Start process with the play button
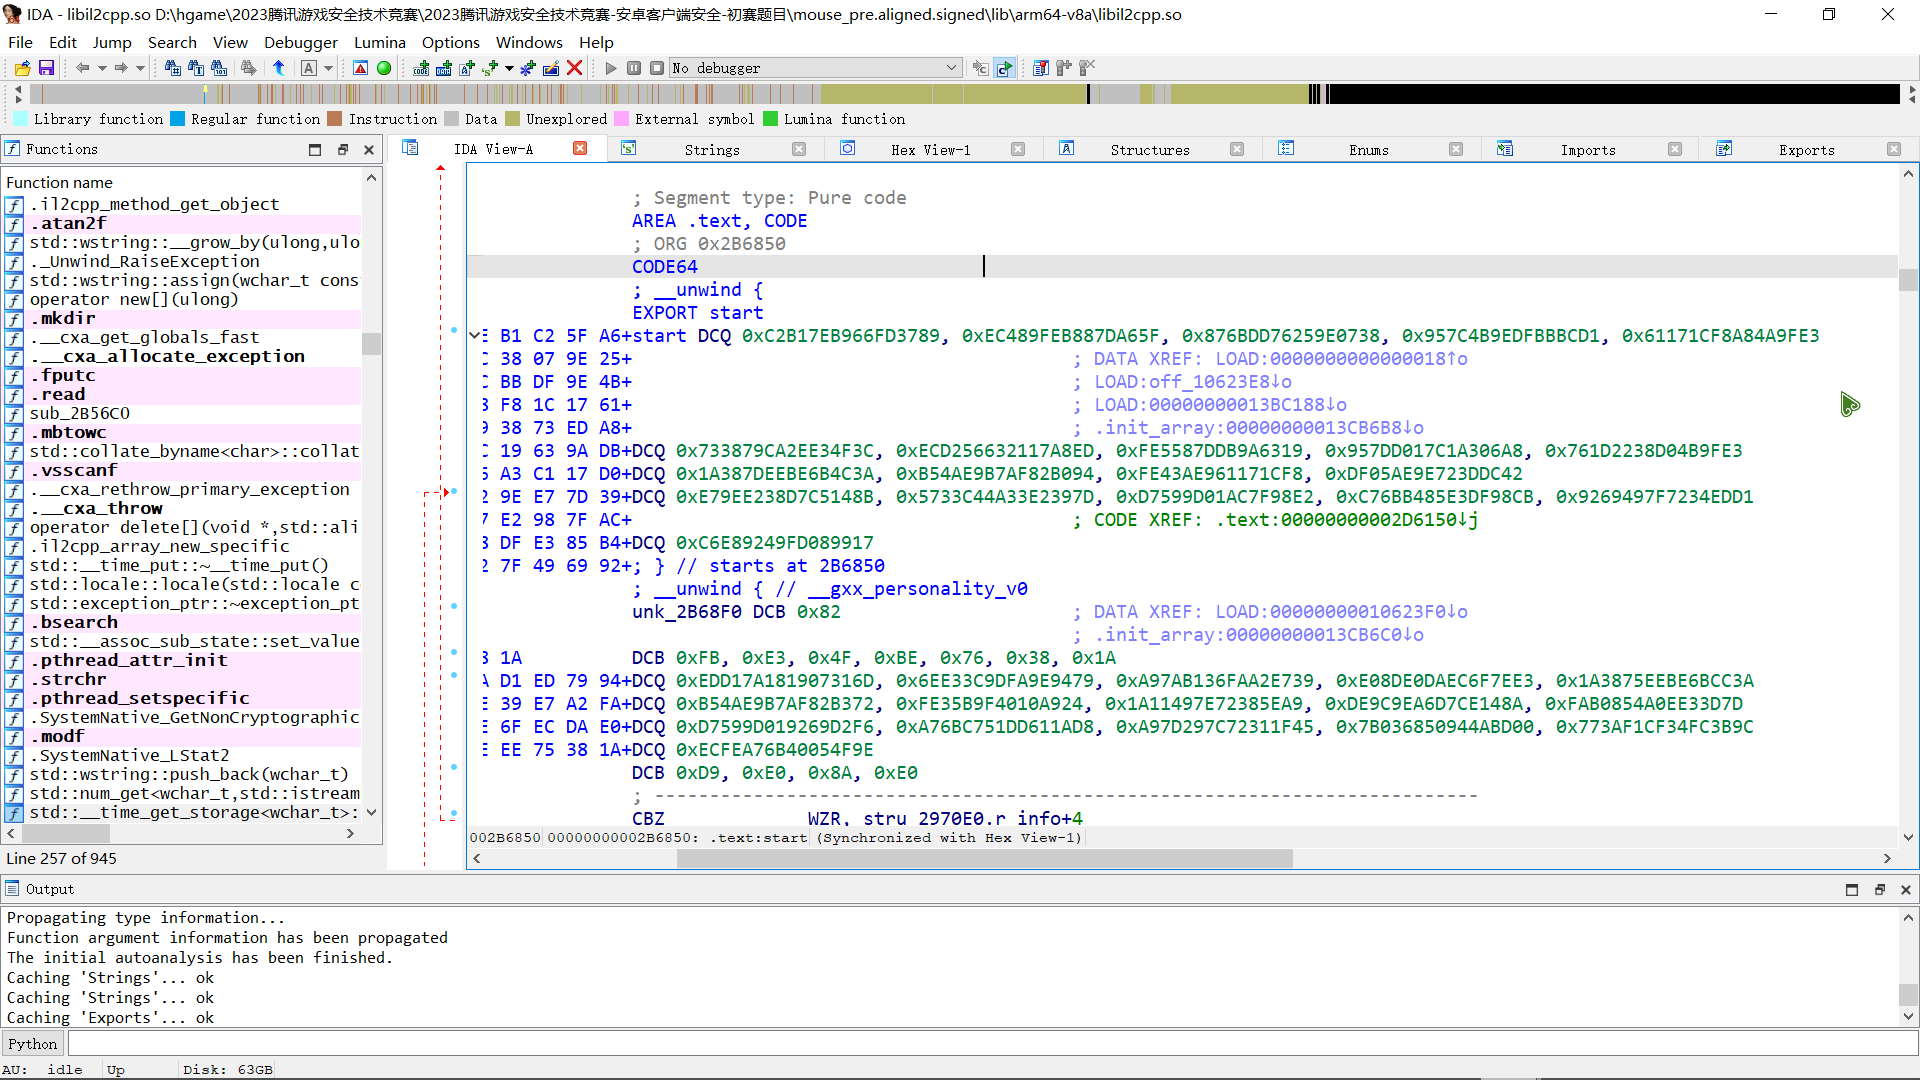The width and height of the screenshot is (1920, 1080). [611, 68]
